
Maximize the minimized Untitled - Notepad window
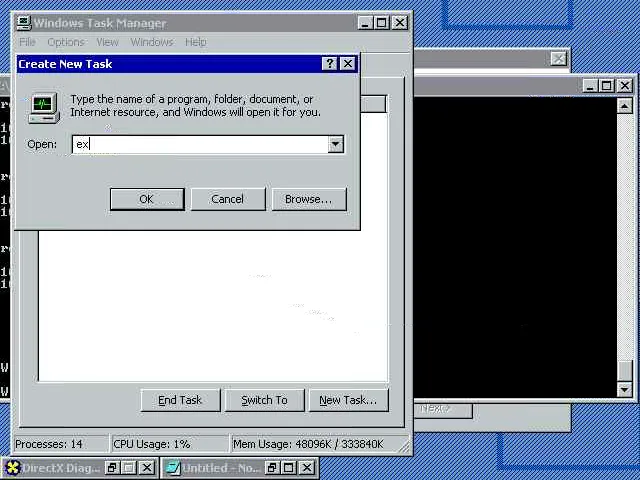tap(289, 468)
